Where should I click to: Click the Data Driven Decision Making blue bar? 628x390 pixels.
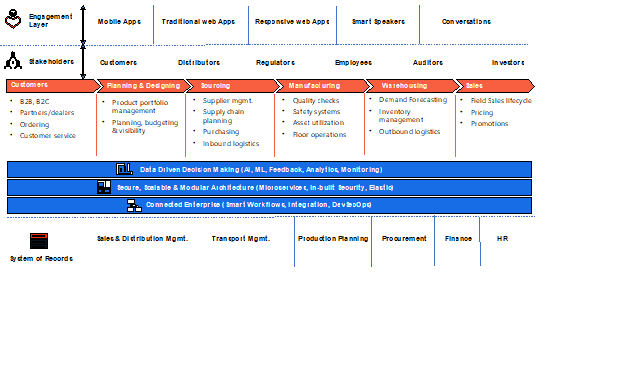(x=270, y=169)
